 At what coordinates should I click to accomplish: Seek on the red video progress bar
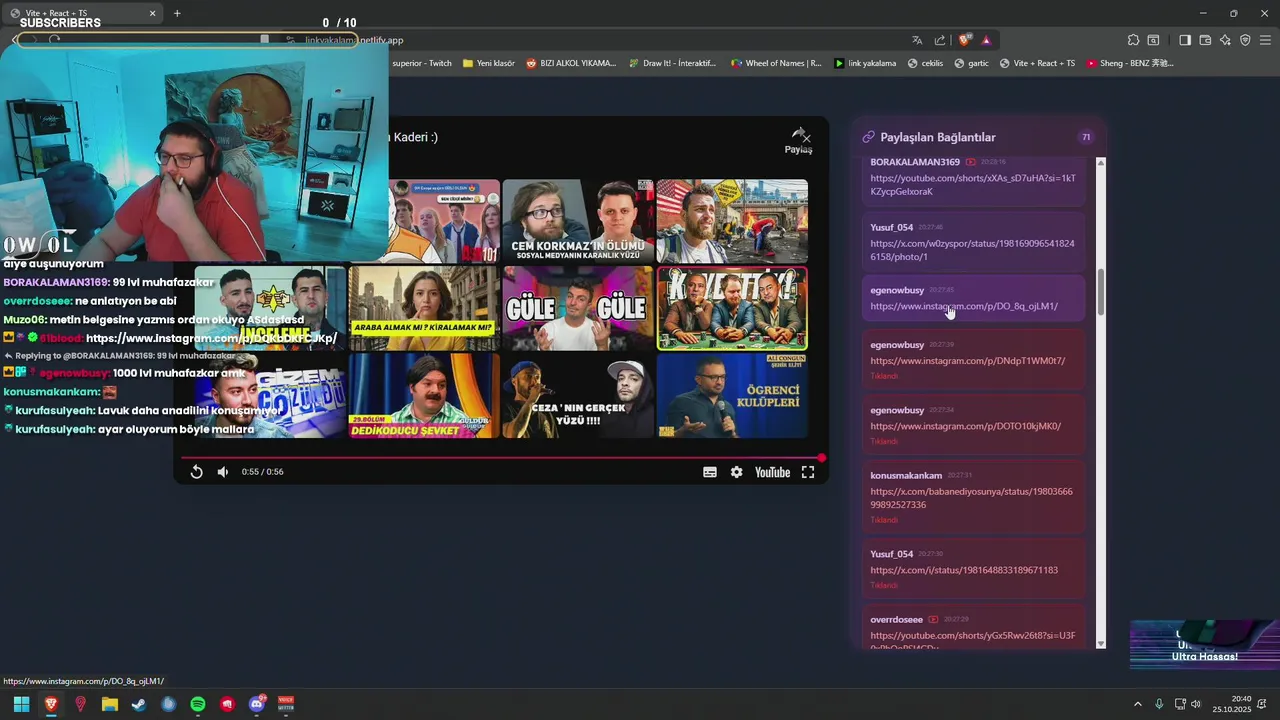click(503, 458)
